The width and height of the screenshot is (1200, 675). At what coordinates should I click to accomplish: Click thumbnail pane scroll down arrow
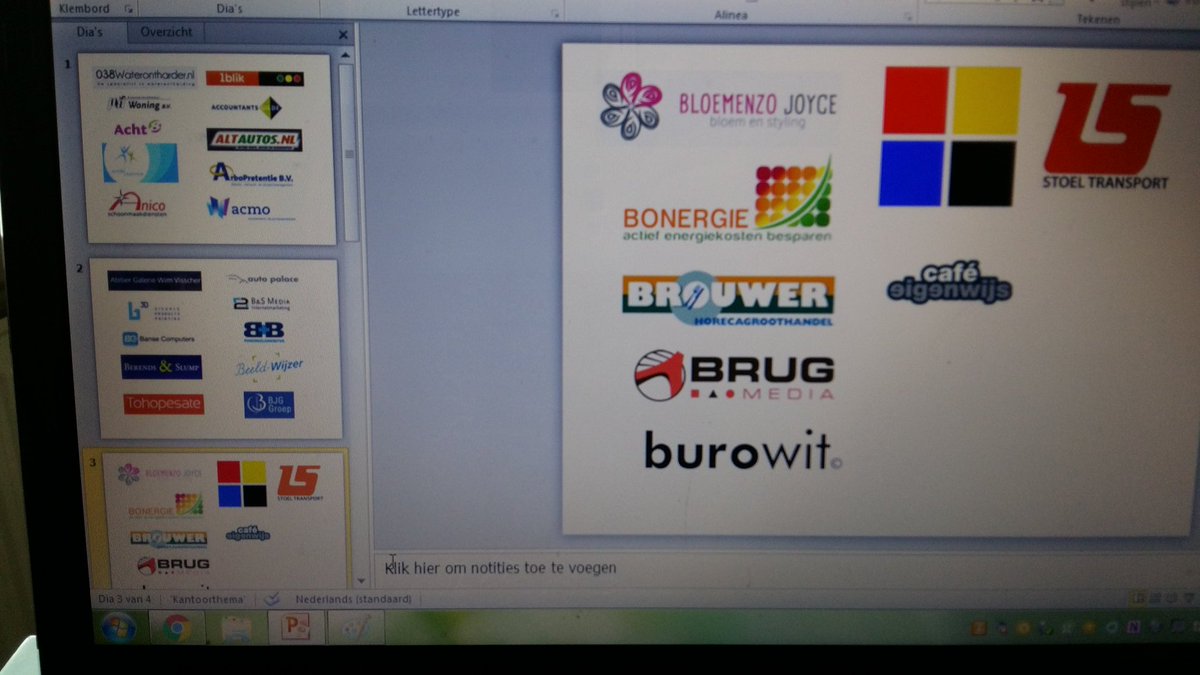click(361, 580)
